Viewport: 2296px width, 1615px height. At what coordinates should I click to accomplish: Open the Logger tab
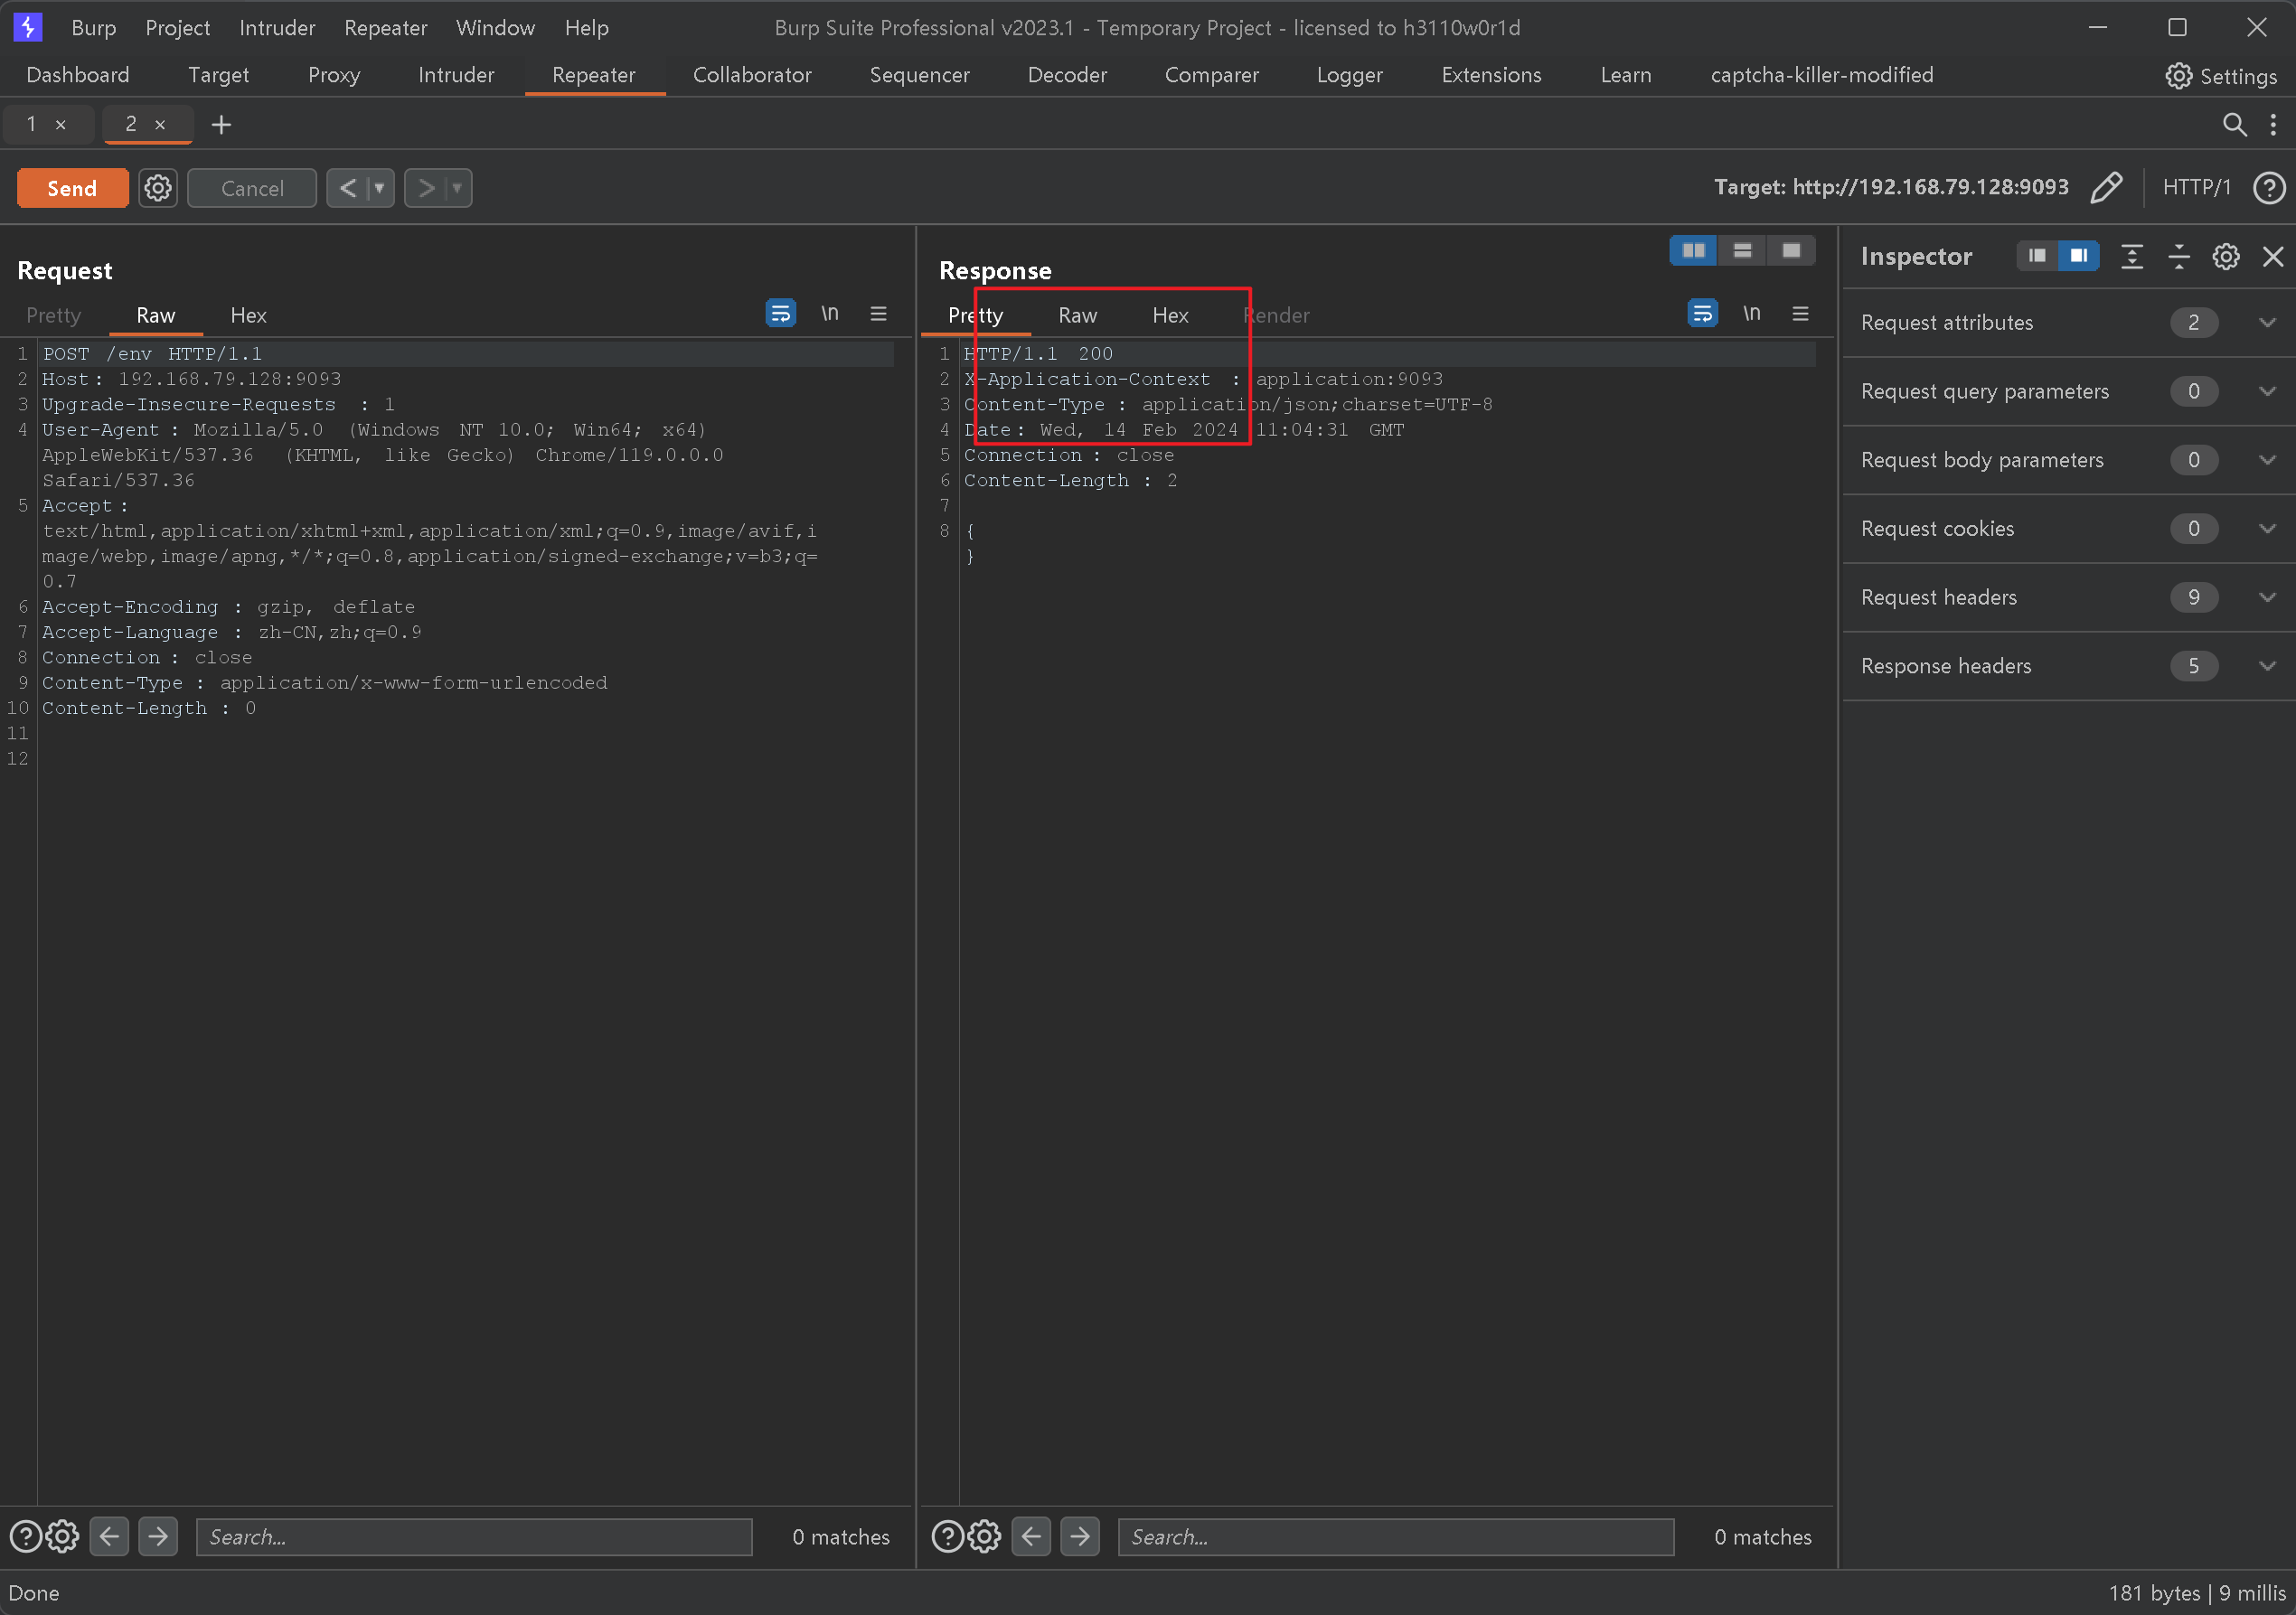[1349, 75]
